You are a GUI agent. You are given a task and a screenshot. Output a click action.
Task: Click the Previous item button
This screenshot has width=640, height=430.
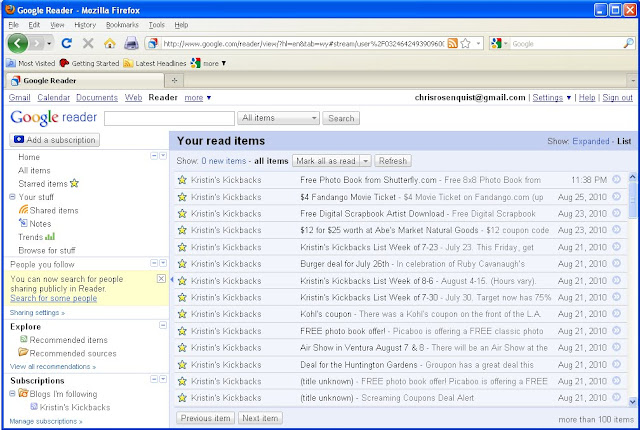[x=205, y=418]
